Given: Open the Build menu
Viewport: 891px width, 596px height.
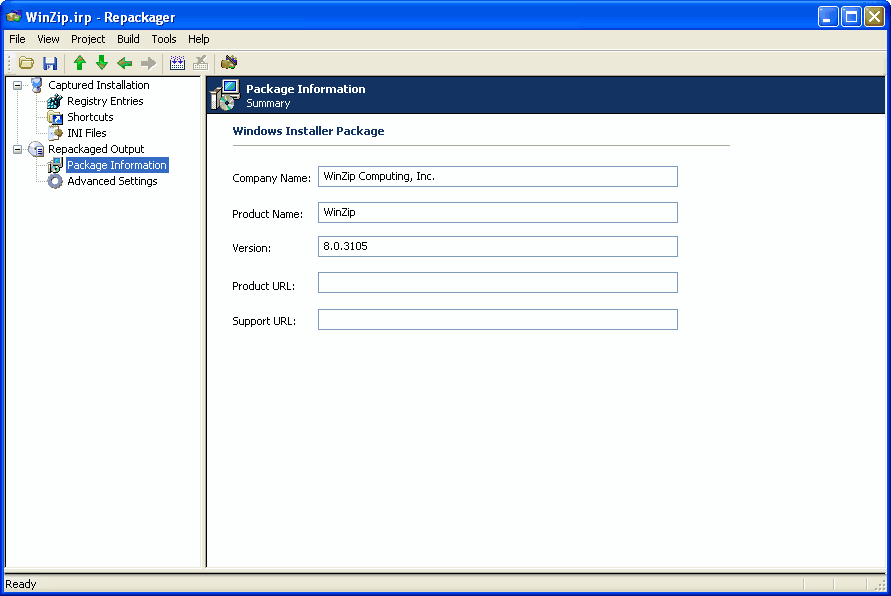Looking at the screenshot, I should click(x=128, y=39).
